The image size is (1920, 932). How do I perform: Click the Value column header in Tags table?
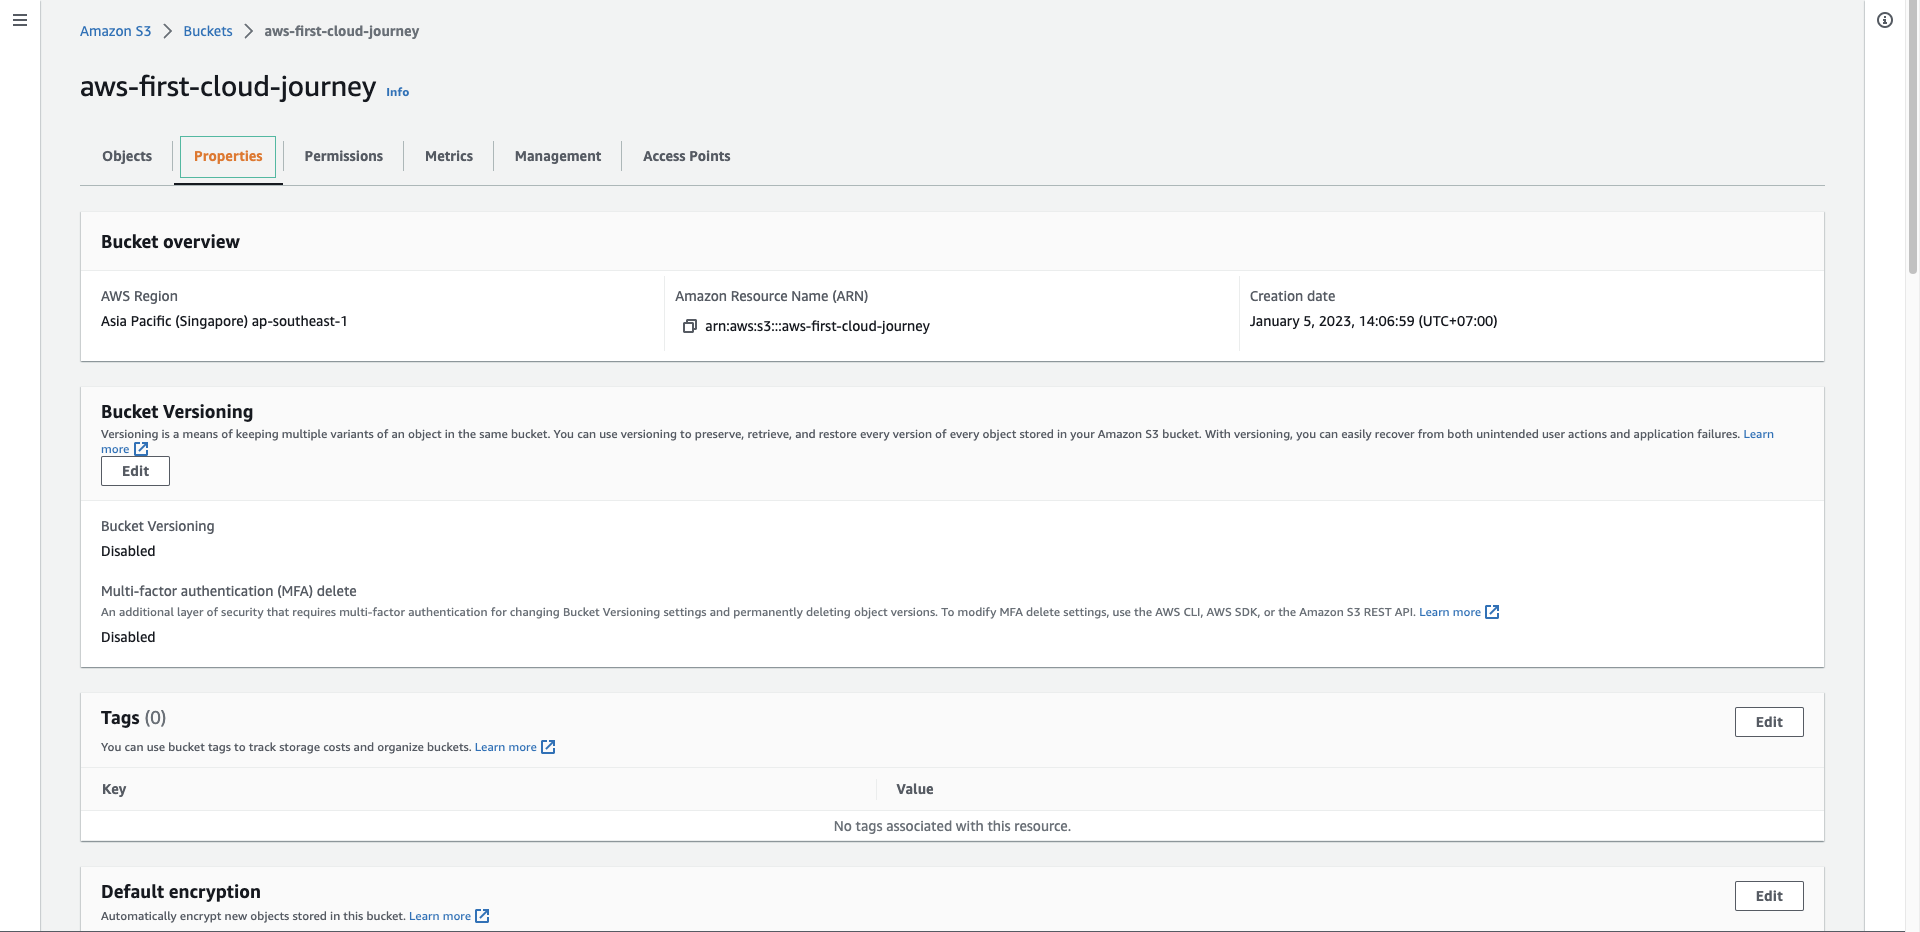[915, 789]
